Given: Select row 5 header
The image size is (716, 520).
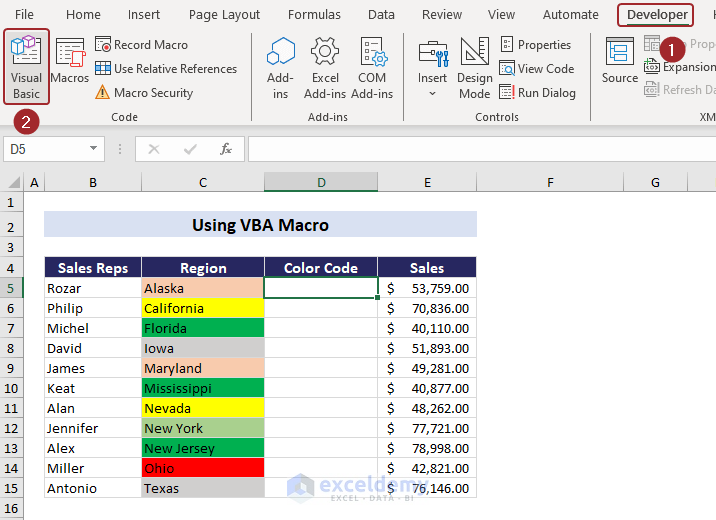Looking at the screenshot, I should pos(11,288).
